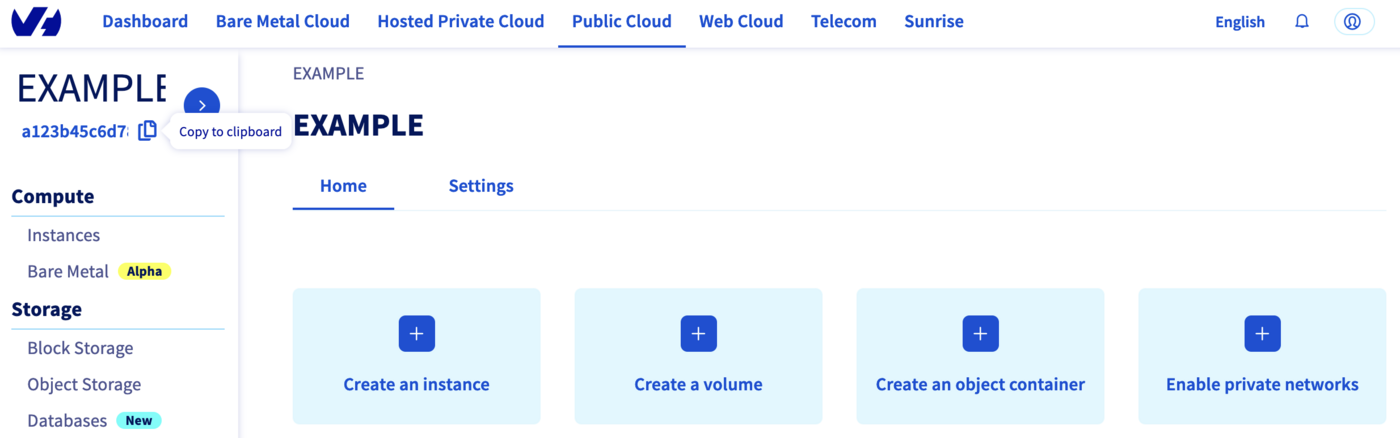Click plus icon for Create a volume

(698, 333)
